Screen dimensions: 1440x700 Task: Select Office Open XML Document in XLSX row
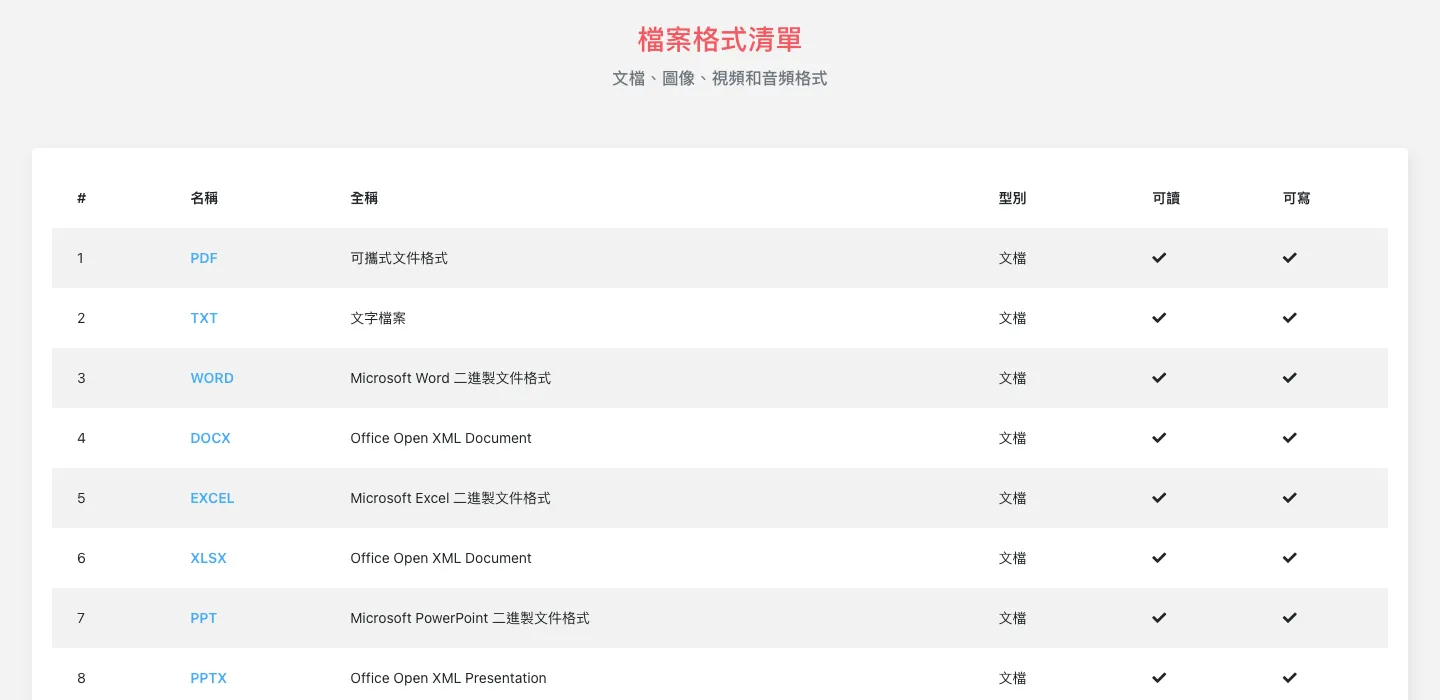(441, 558)
